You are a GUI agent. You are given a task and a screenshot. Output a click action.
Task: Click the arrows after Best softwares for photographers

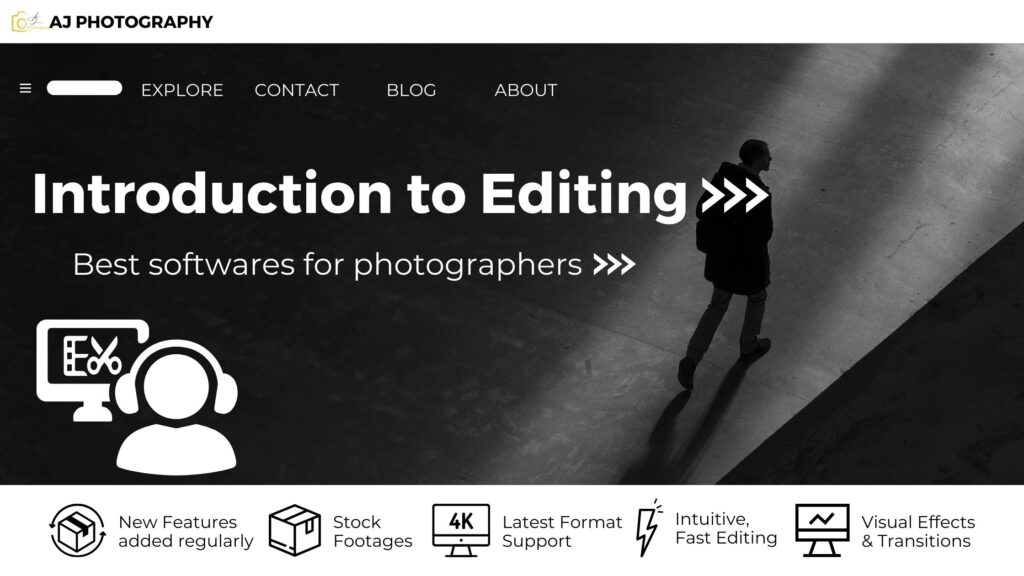coord(614,264)
